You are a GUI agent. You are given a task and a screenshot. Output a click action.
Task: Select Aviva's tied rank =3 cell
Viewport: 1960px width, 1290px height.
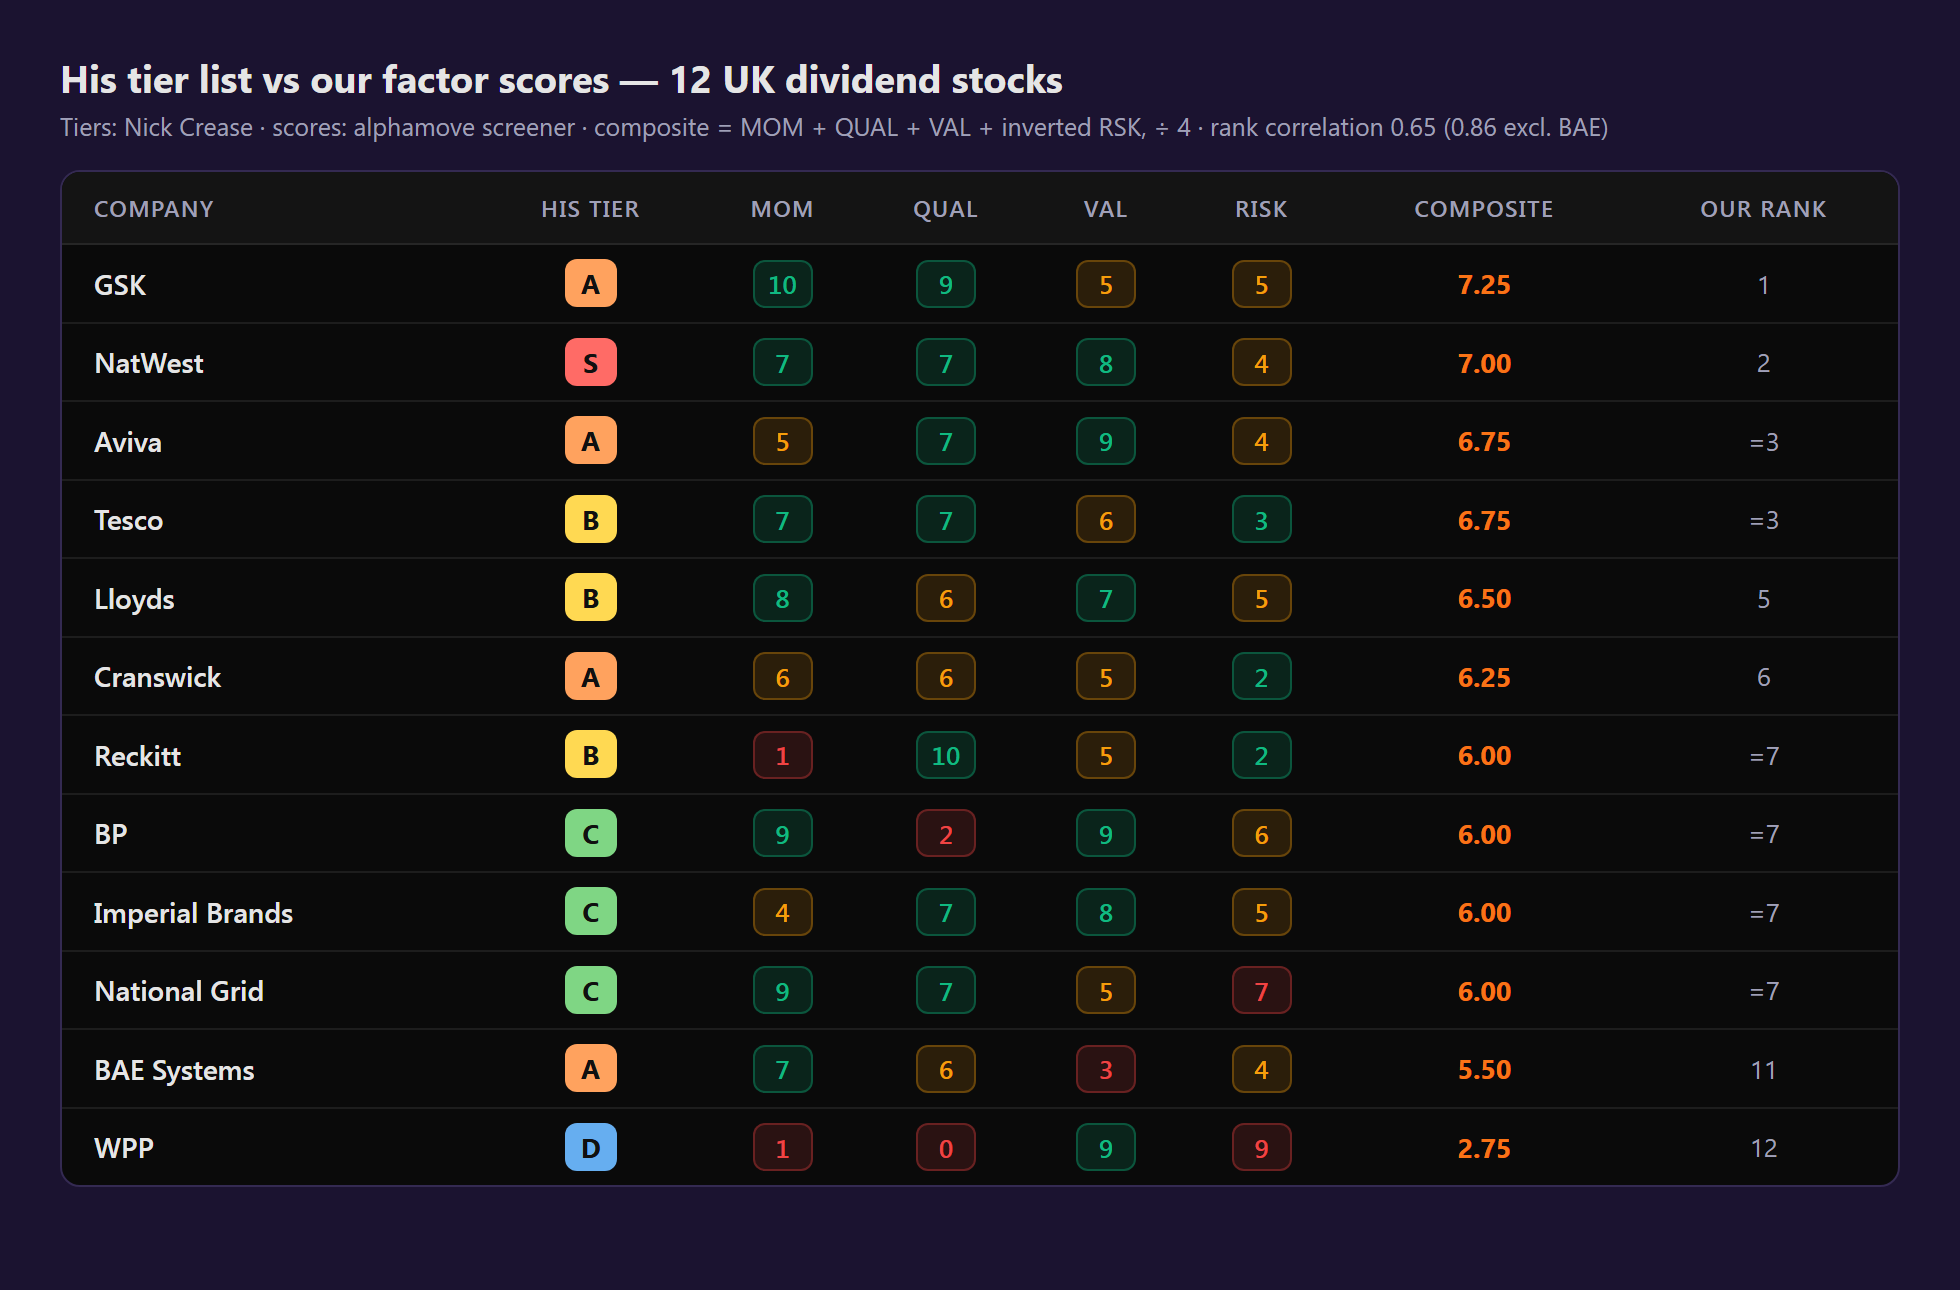click(1764, 442)
